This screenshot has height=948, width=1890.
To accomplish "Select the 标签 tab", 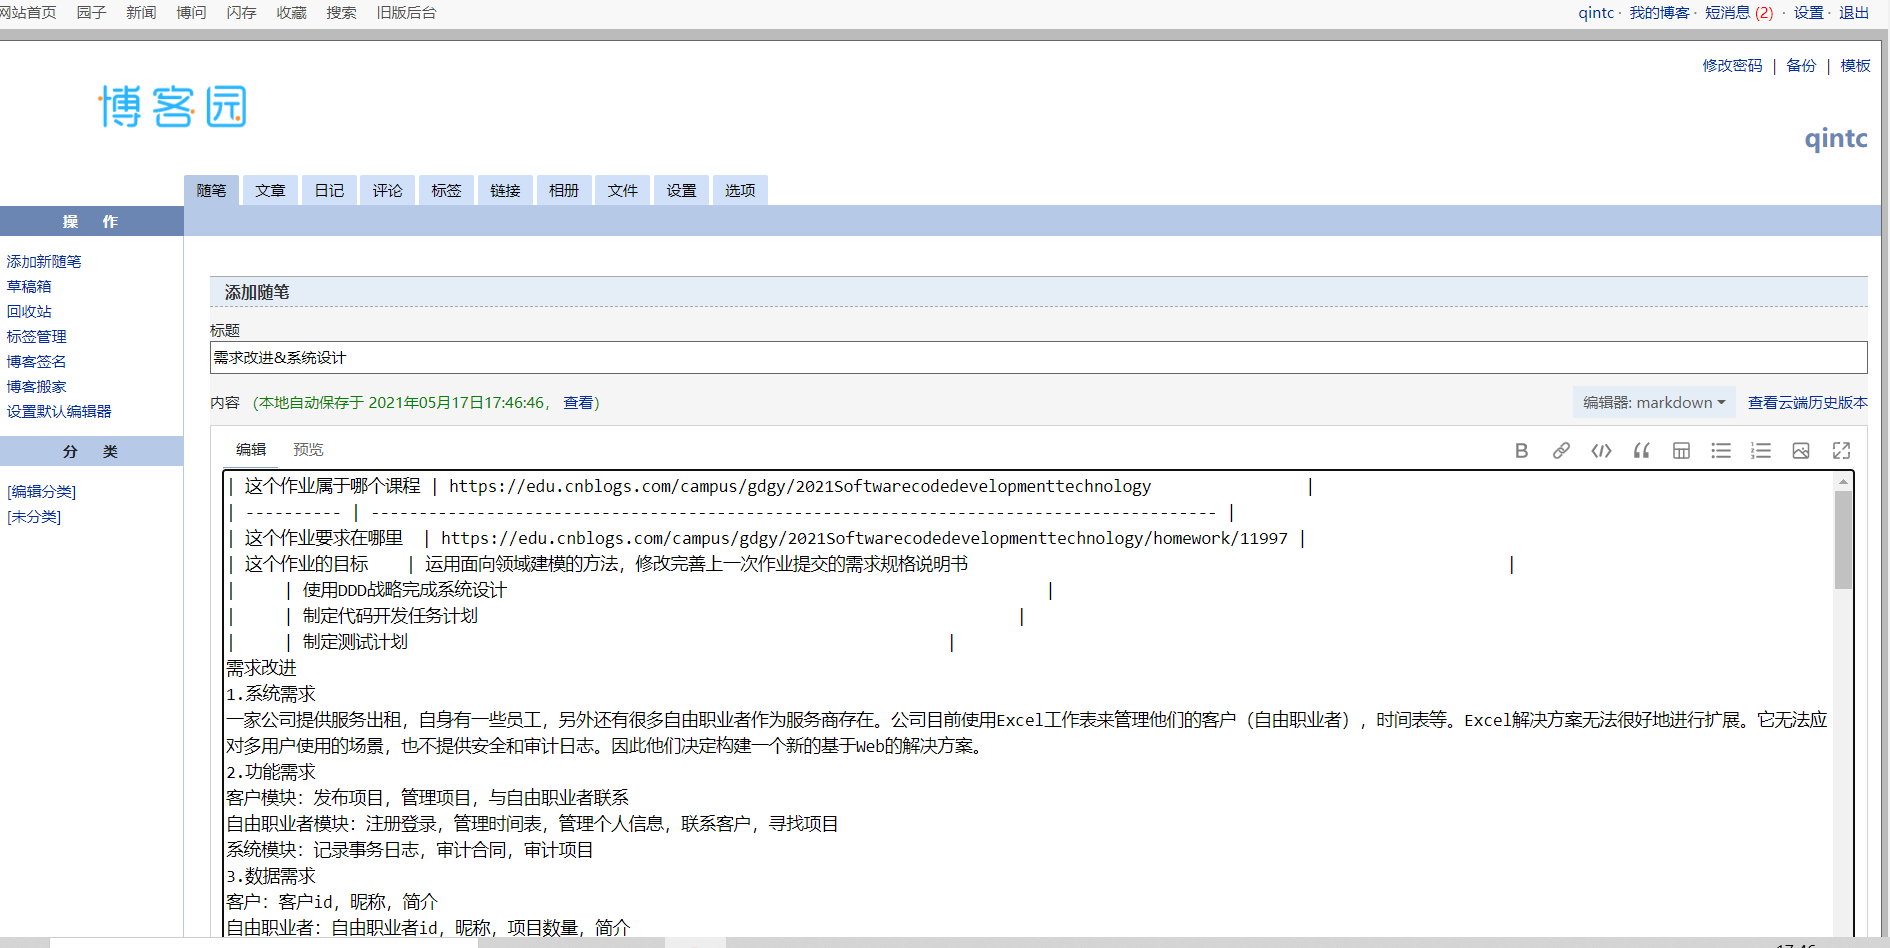I will point(446,190).
